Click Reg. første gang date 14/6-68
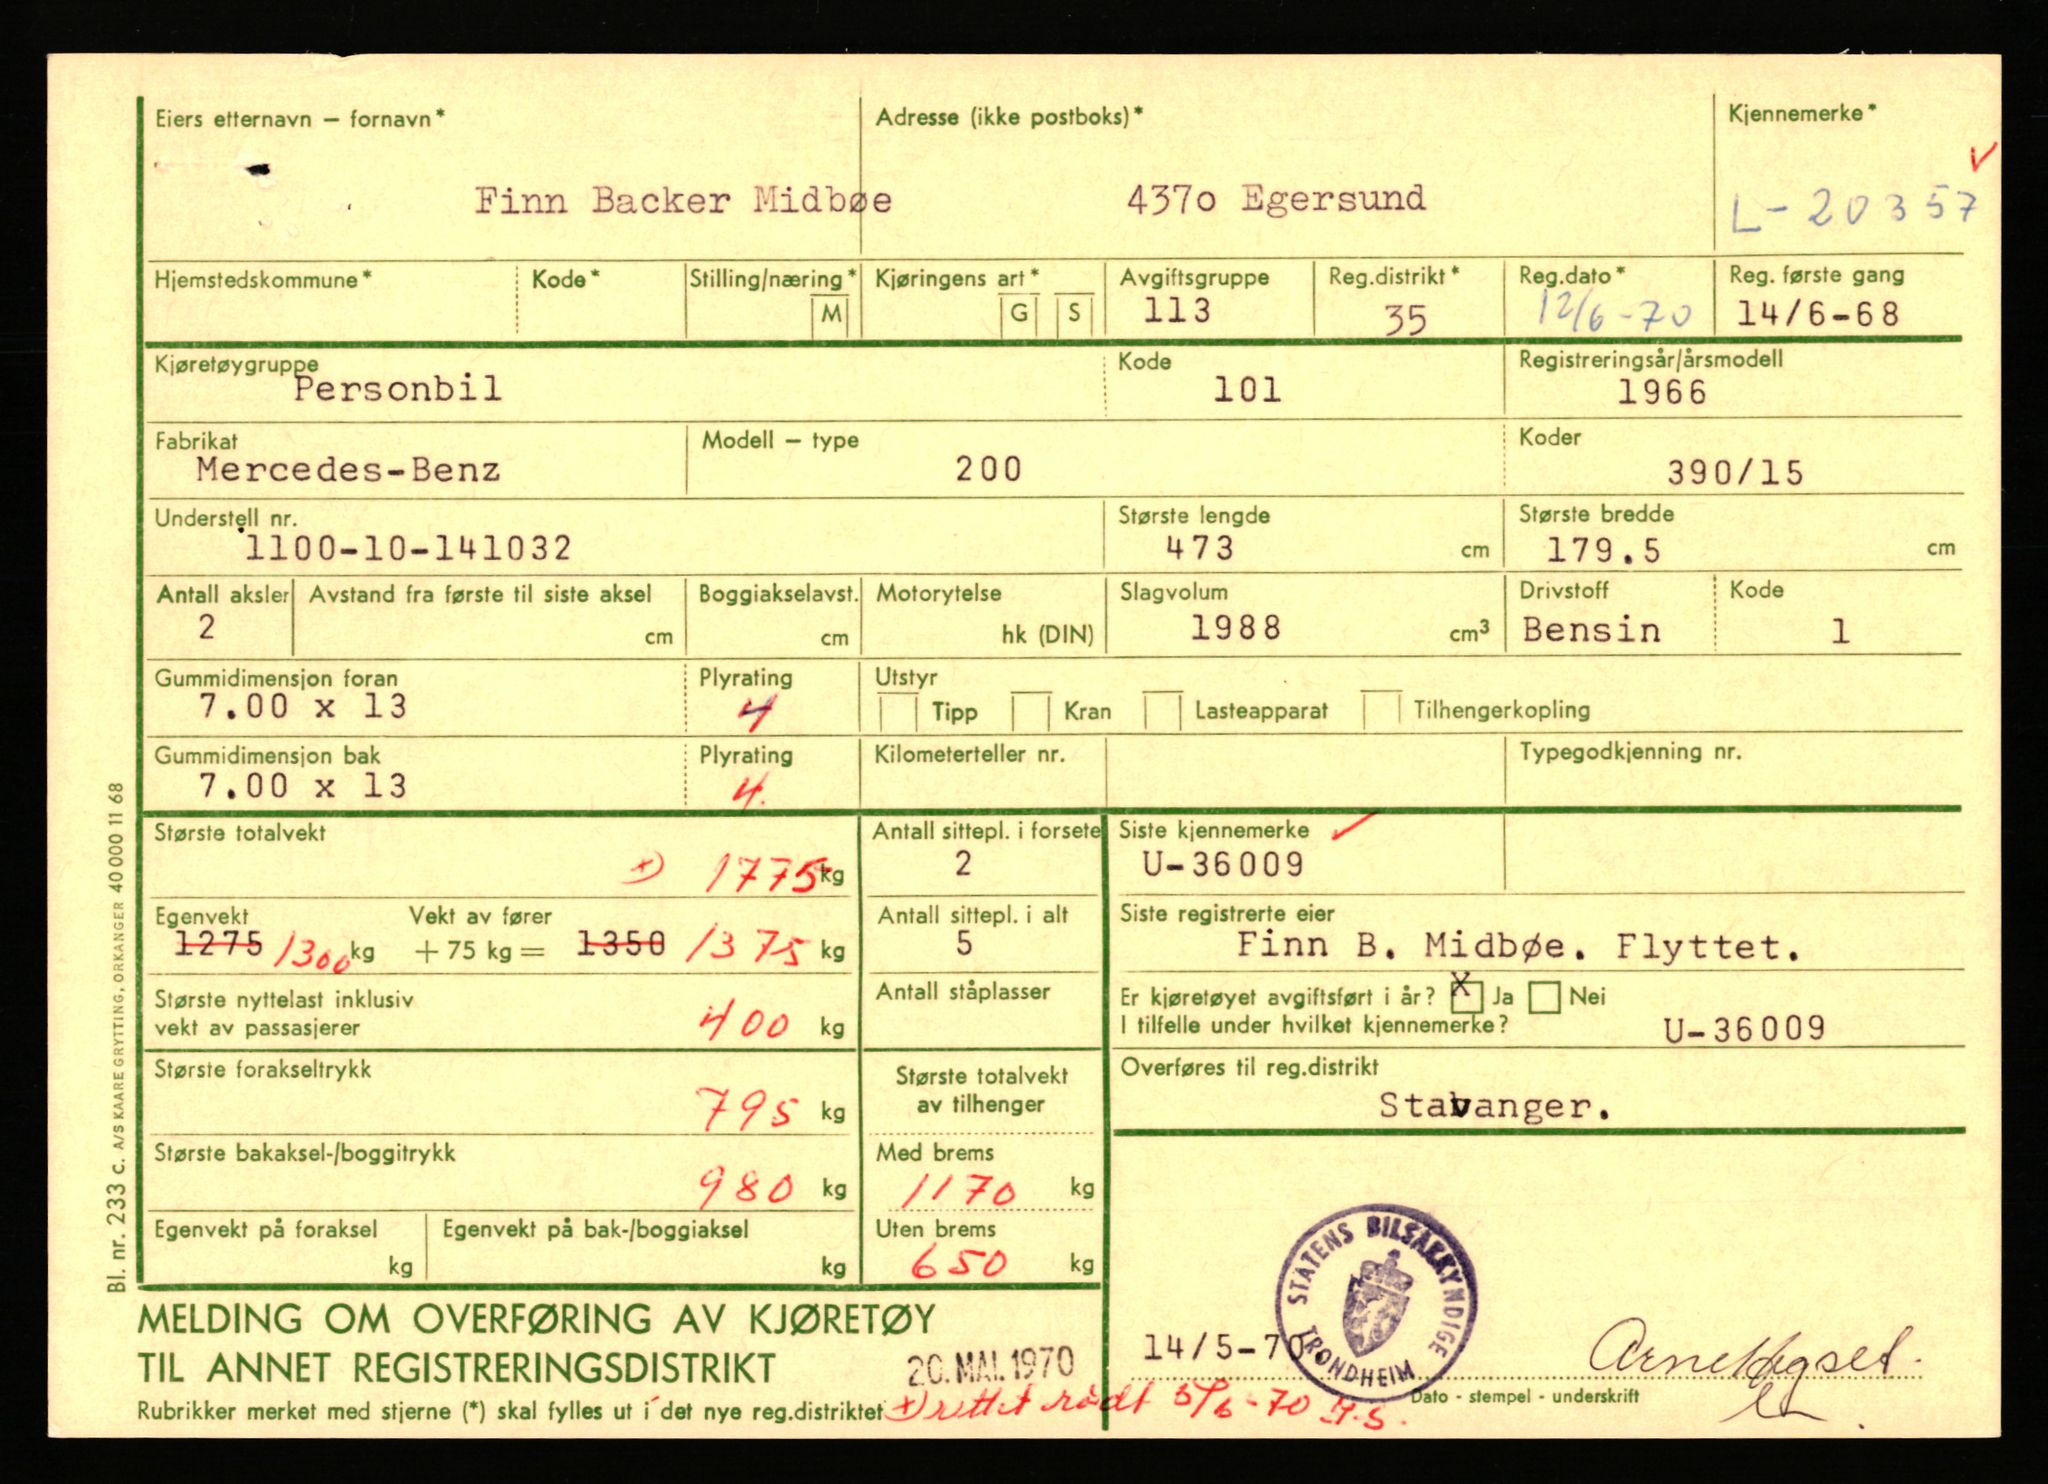The image size is (2048, 1484). point(1817,315)
